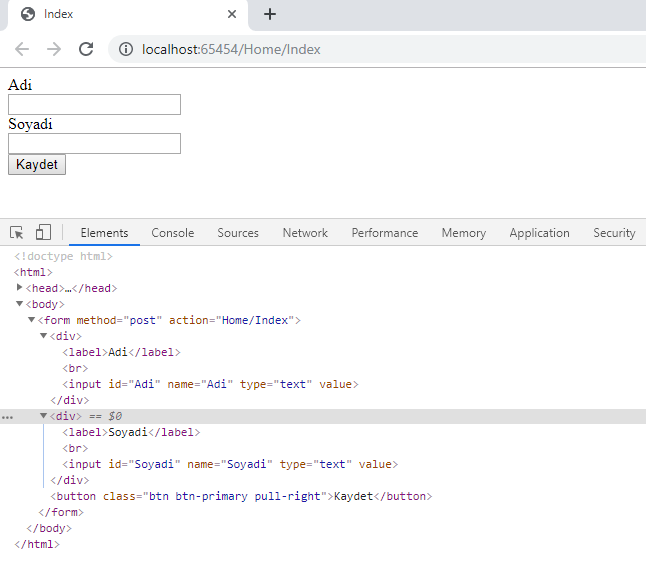Expand the head node
The image size is (646, 578).
click(19, 287)
